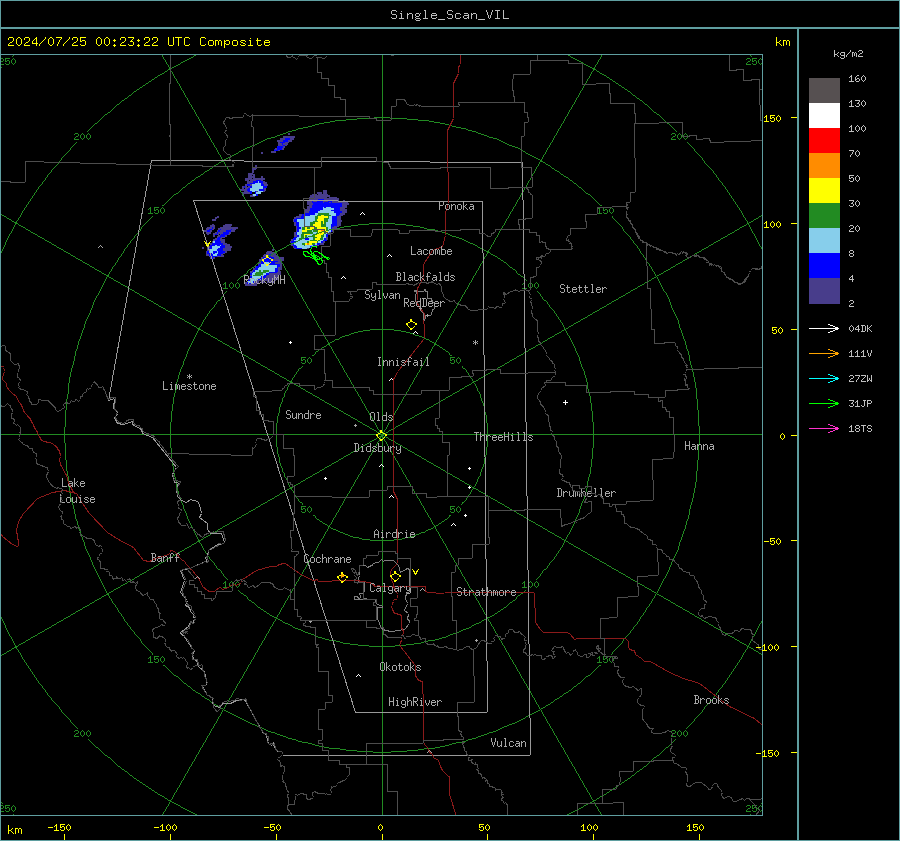
Task: Click the Sylvan label
Action: [382, 295]
